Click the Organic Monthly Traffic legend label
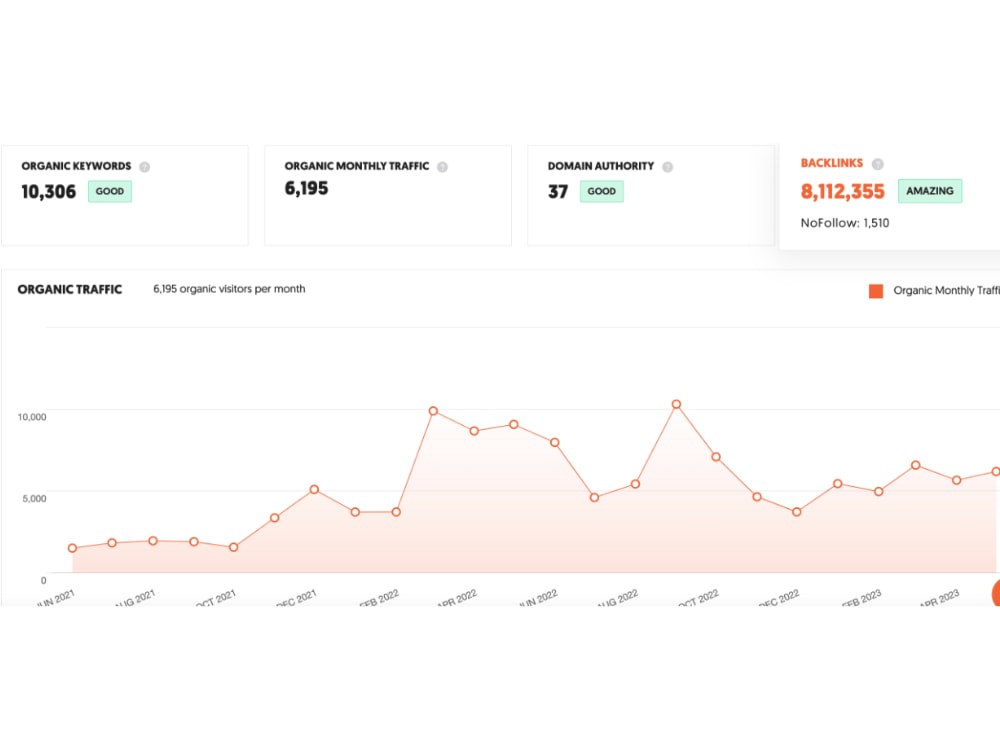1000x750 pixels. tap(946, 291)
